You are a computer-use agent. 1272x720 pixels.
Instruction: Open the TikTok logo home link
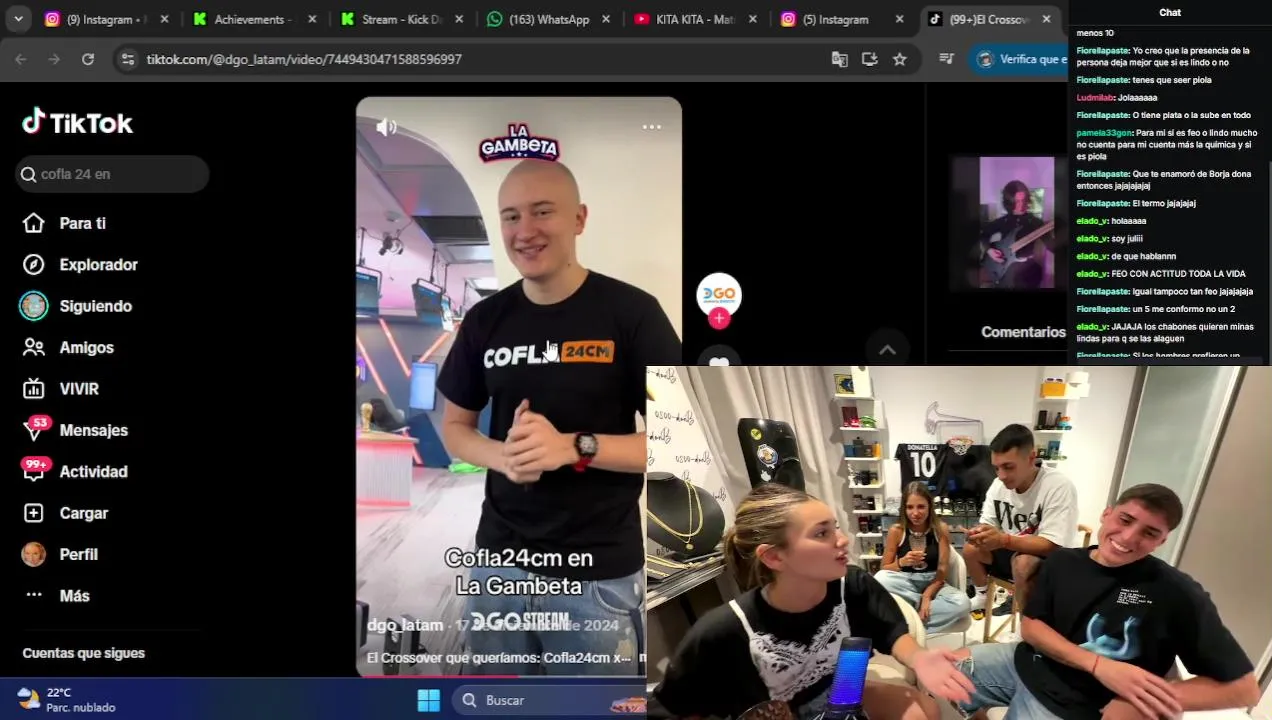click(78, 123)
